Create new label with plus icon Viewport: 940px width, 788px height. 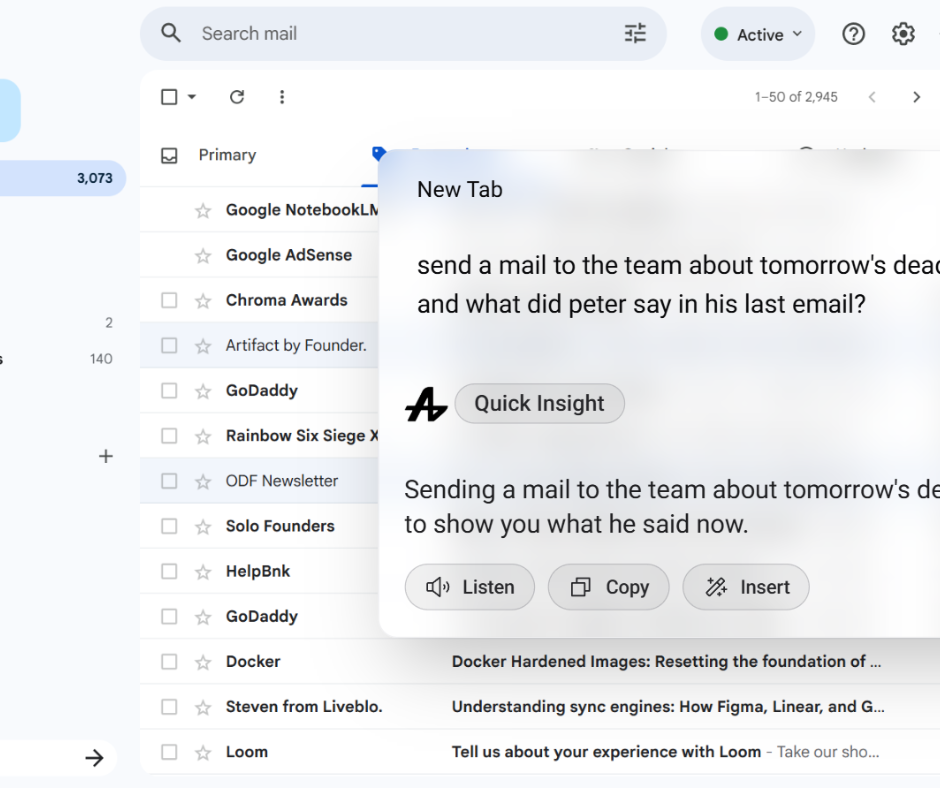coord(105,457)
